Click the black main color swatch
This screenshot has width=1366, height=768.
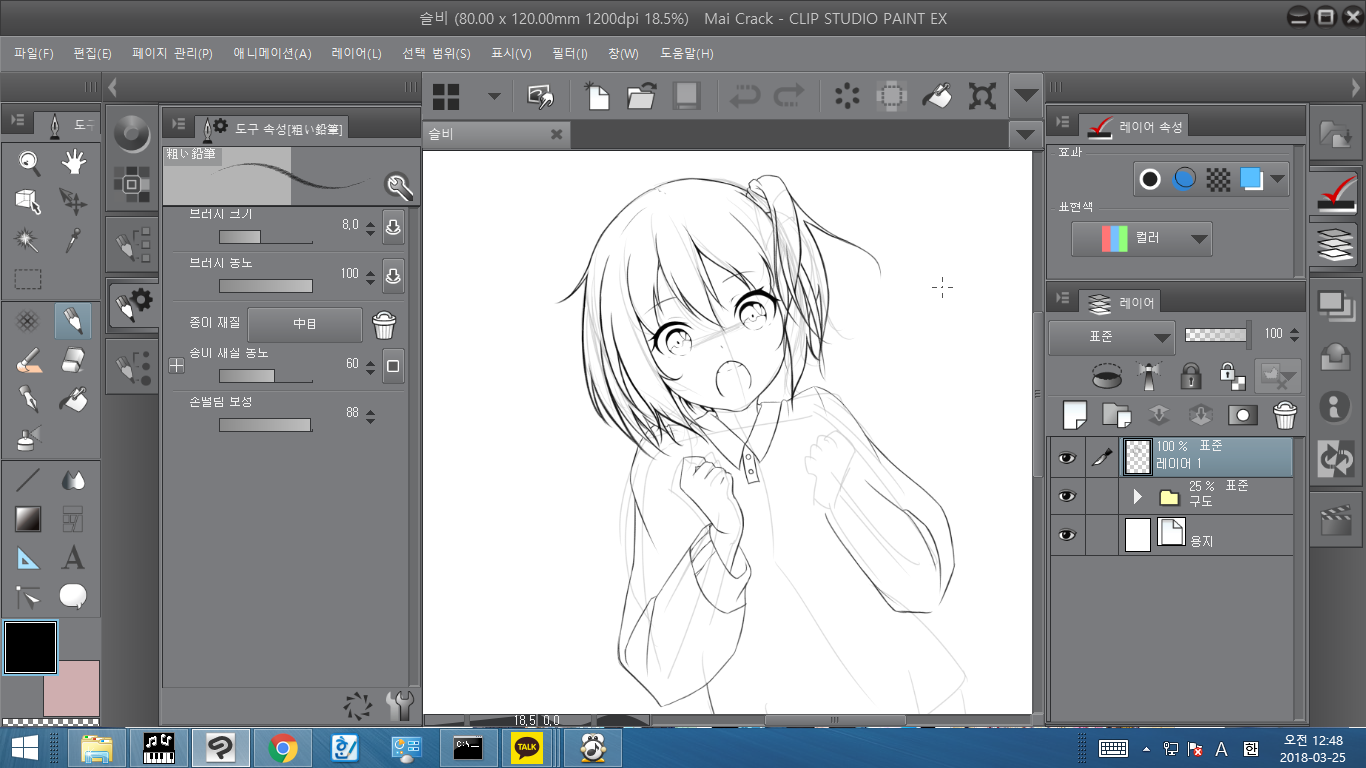pyautogui.click(x=31, y=647)
